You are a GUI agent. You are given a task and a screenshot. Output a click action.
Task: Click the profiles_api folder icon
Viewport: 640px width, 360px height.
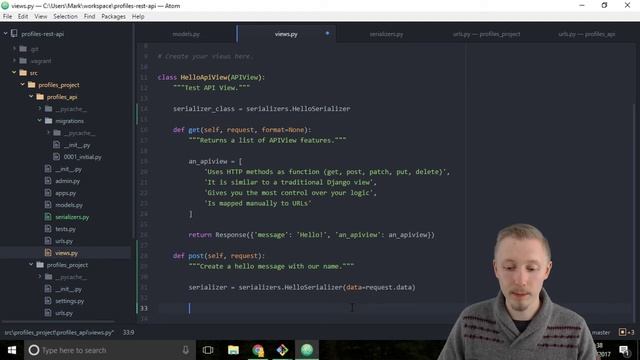click(x=40, y=97)
